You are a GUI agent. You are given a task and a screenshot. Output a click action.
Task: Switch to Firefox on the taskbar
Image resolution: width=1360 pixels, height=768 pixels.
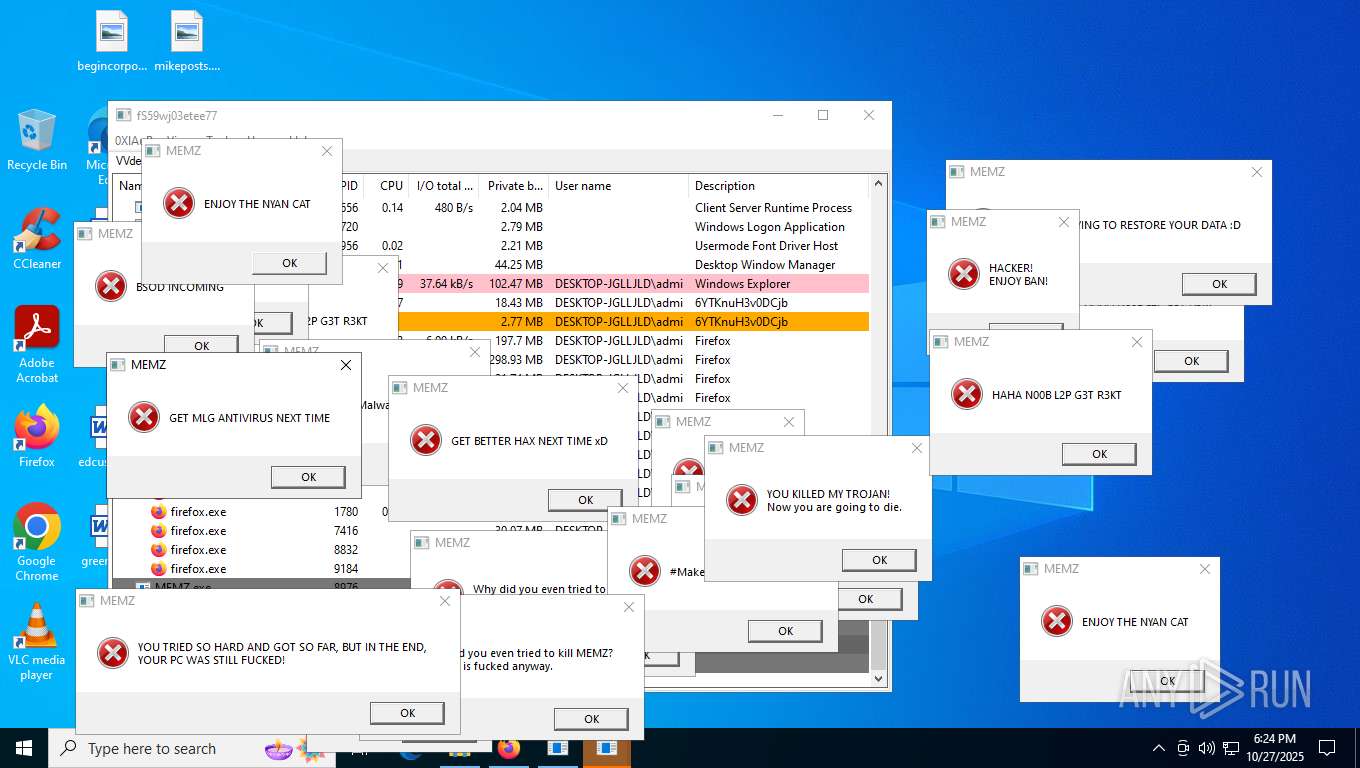[x=509, y=748]
